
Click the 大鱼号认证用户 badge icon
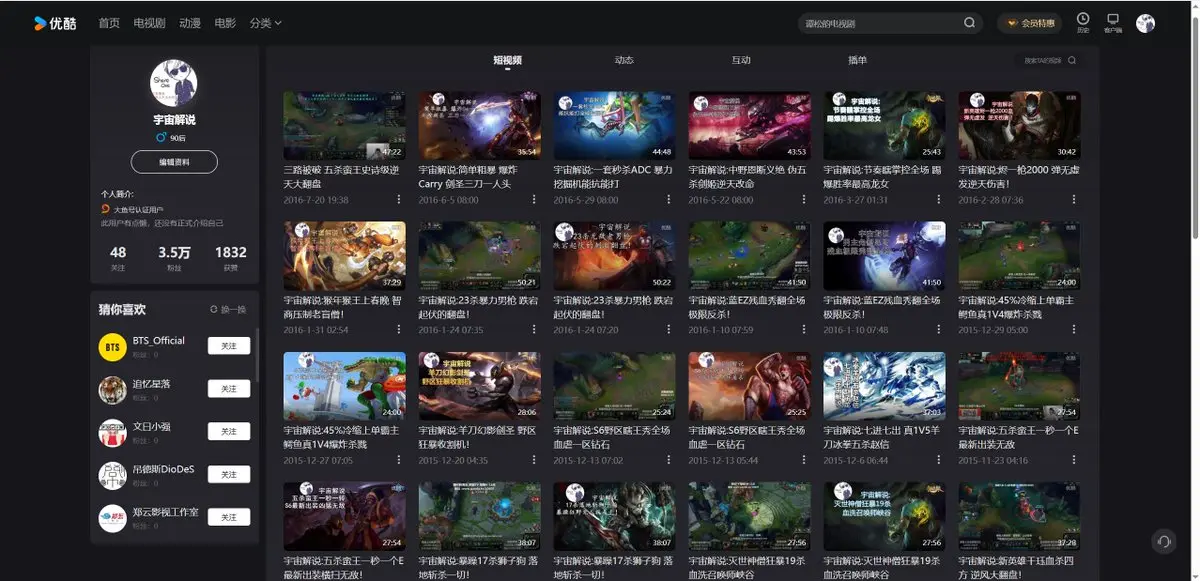[106, 210]
